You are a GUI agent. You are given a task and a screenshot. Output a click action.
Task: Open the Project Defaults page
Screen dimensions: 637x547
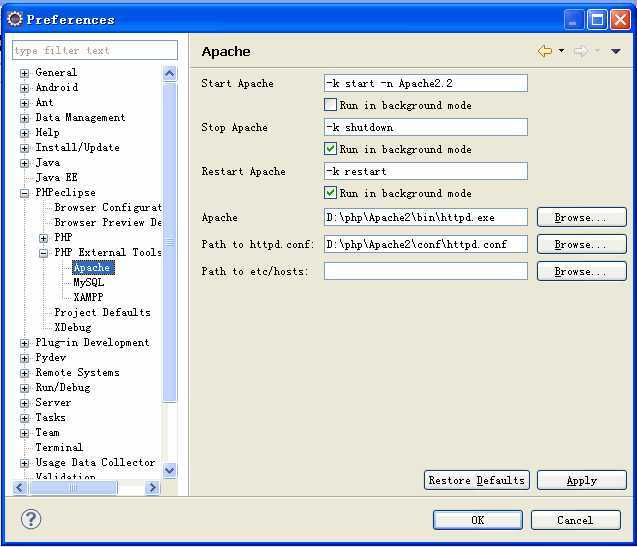[x=102, y=313]
